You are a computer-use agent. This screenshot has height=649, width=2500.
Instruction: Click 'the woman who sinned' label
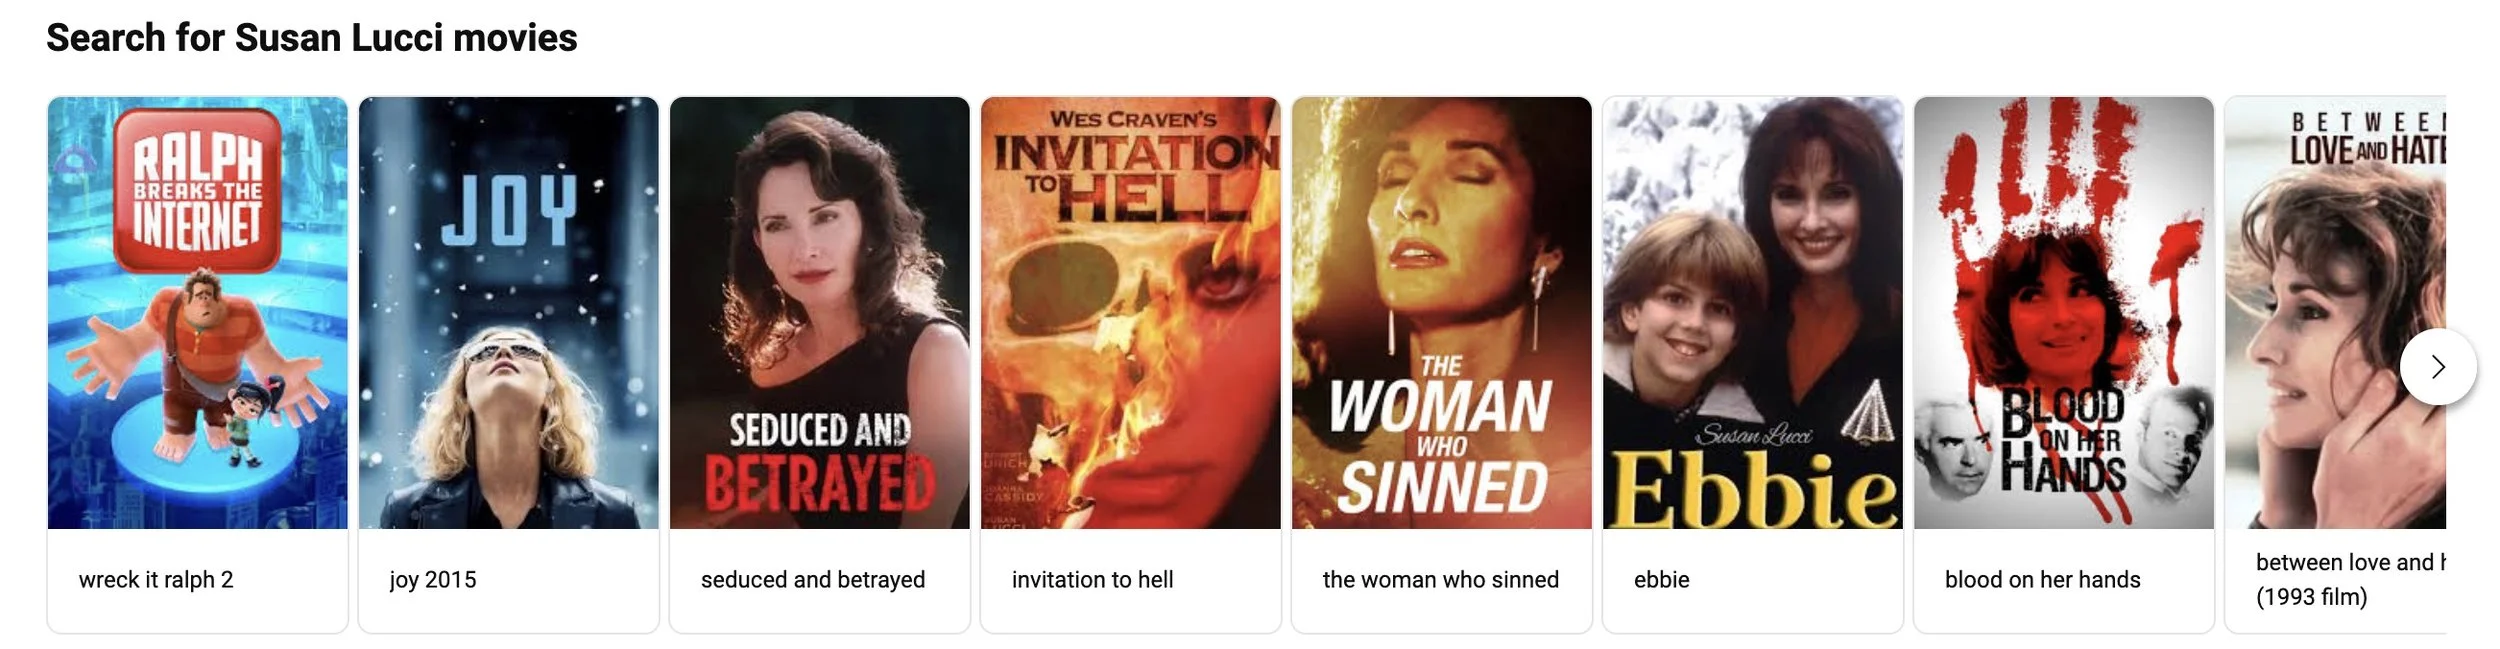click(x=1441, y=580)
